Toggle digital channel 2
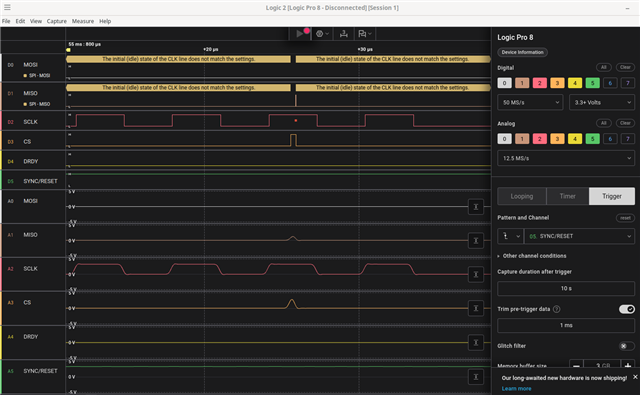 [539, 83]
